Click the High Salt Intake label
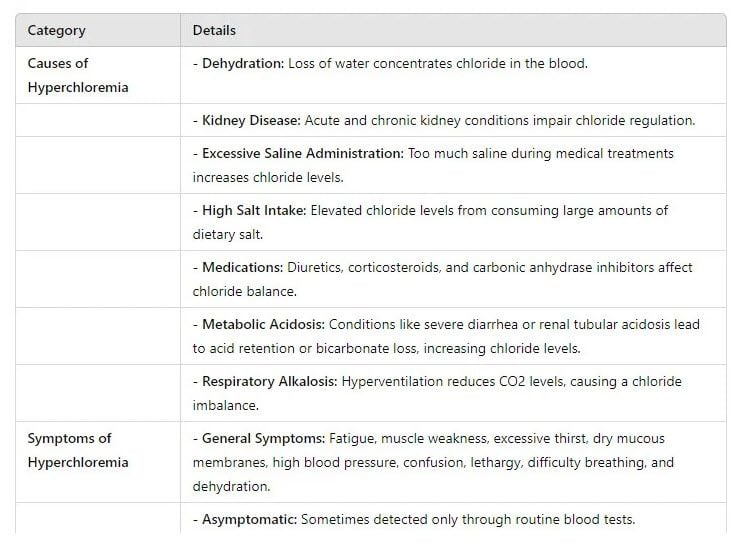 254,210
